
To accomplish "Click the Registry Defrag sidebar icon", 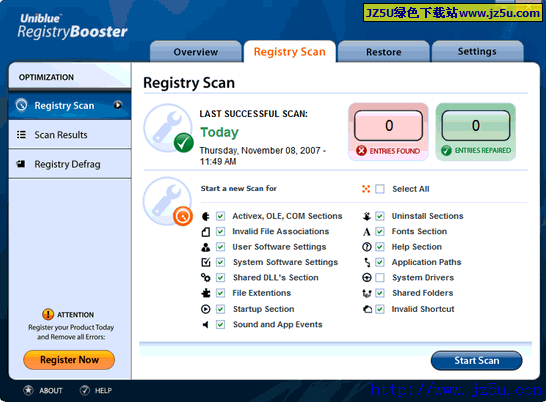I will coord(21,164).
